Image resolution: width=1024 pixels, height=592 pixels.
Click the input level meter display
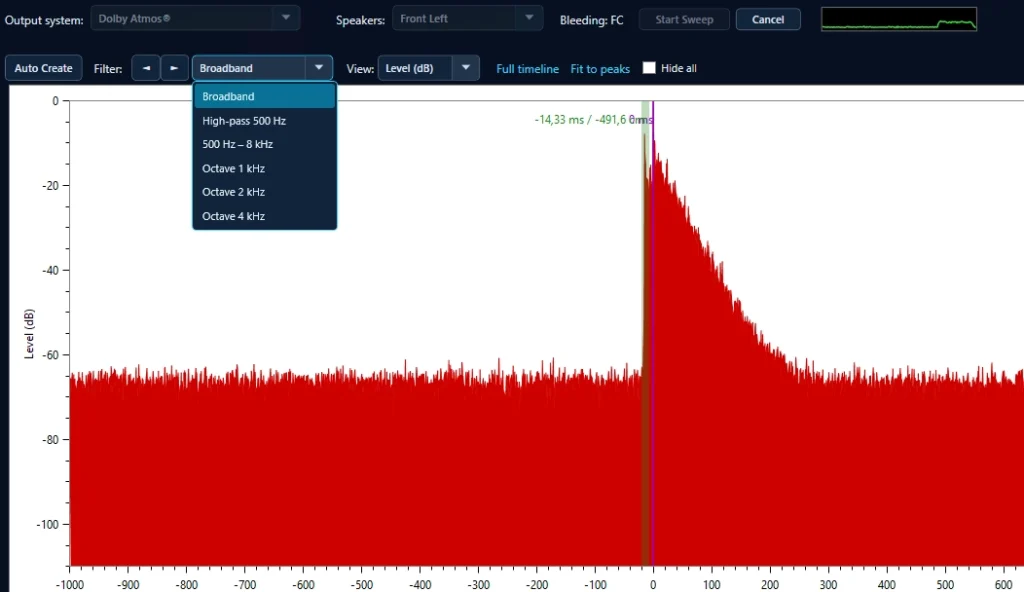[x=899, y=19]
